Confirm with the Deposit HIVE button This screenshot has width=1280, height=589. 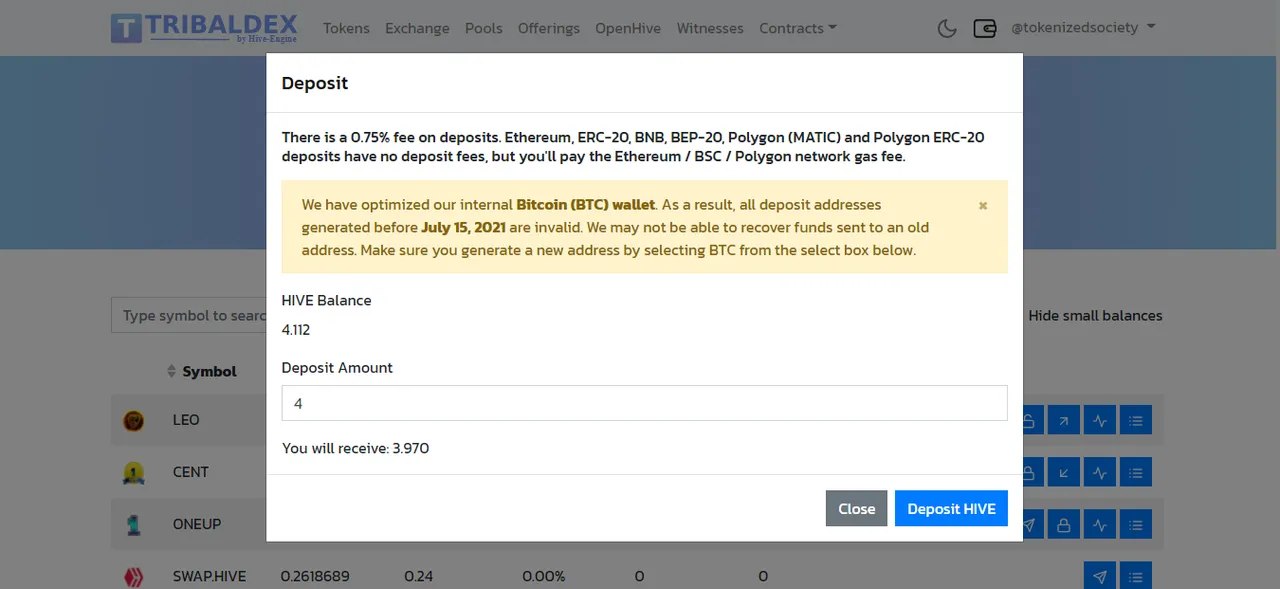(951, 508)
